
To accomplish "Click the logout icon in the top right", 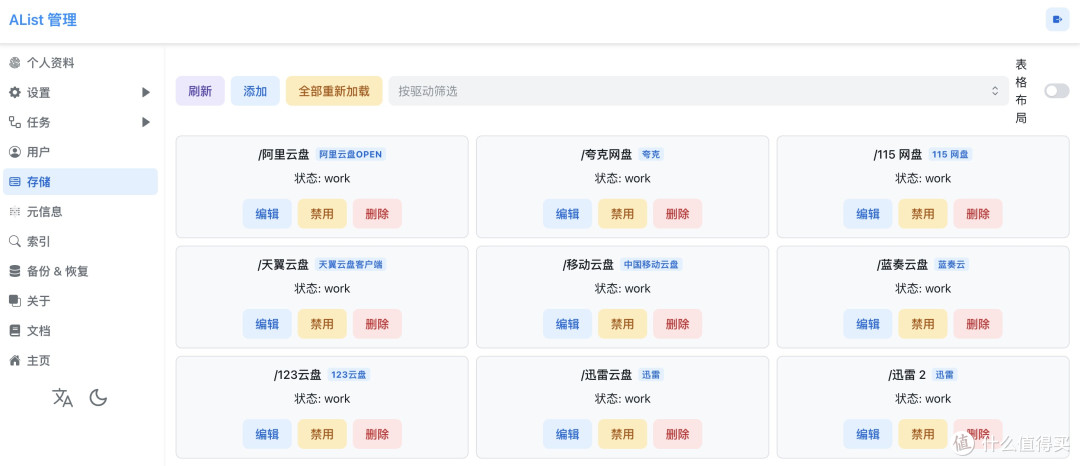I will (1057, 19).
